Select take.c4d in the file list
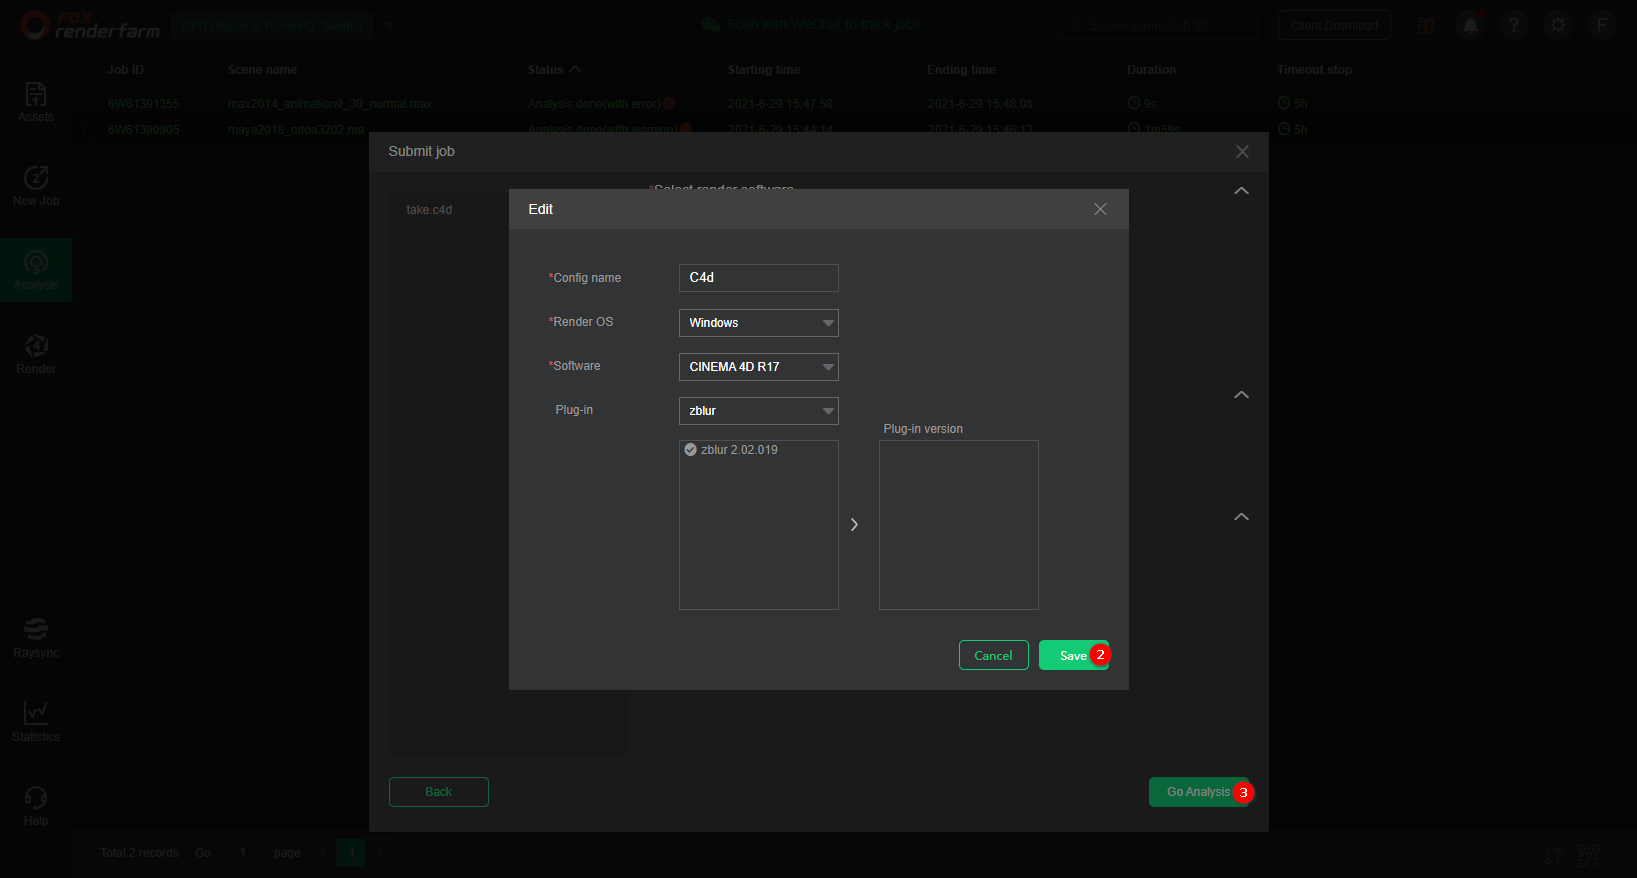The image size is (1637, 878). pyautogui.click(x=429, y=210)
